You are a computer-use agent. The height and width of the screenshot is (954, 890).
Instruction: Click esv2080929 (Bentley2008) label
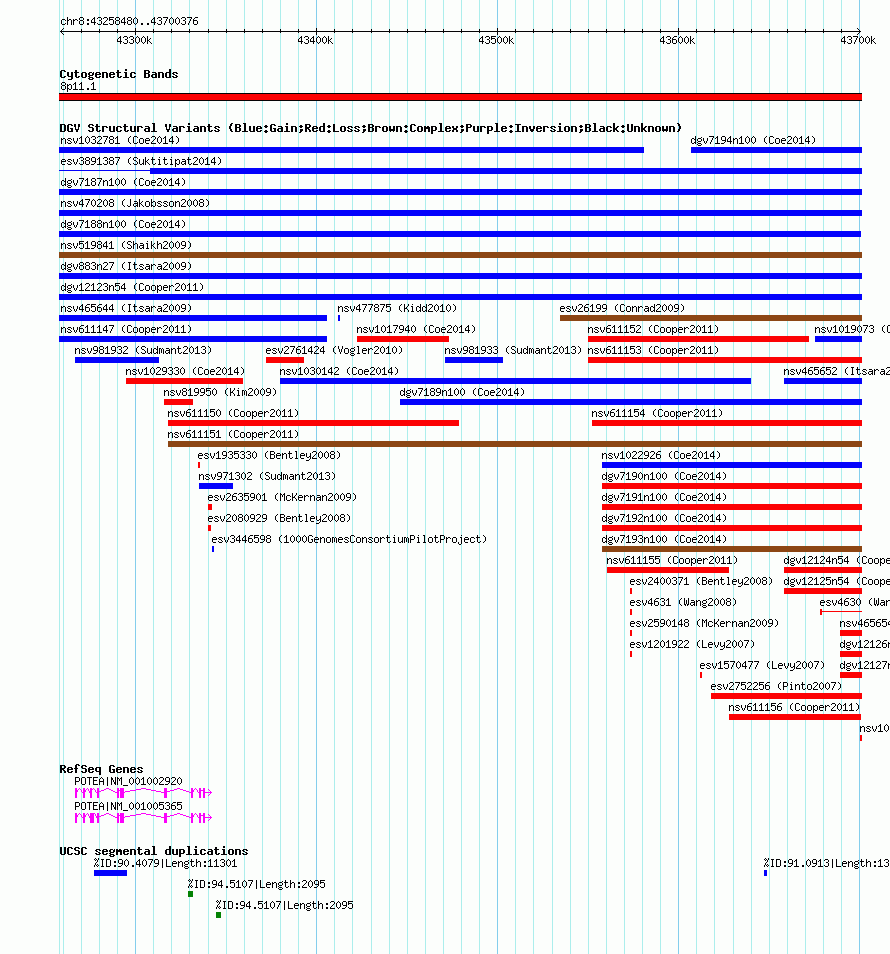coord(279,518)
